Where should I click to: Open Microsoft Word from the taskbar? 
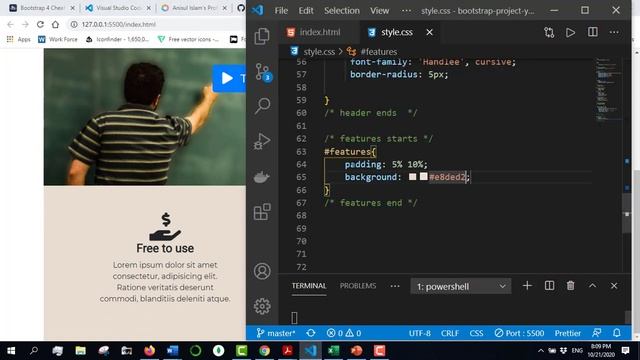pyautogui.click(x=172, y=351)
